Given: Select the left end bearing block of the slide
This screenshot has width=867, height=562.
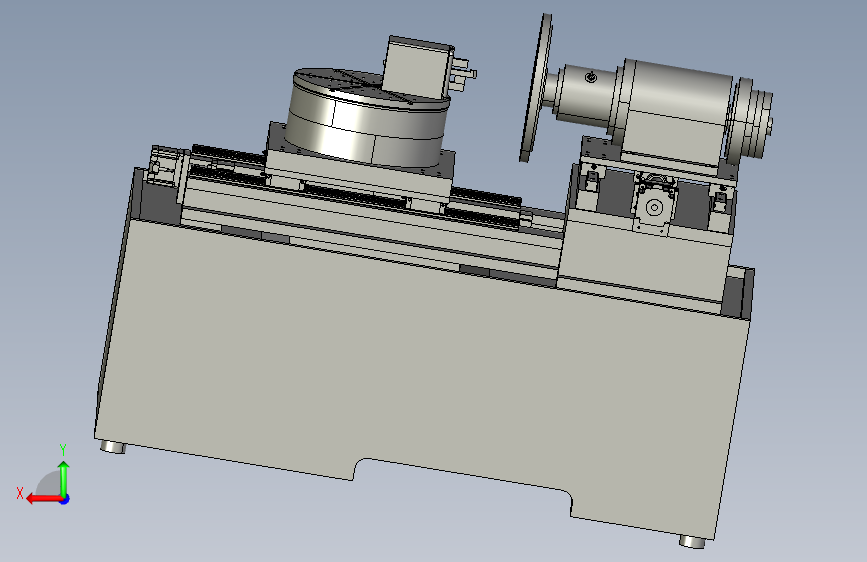Looking at the screenshot, I should (x=164, y=167).
